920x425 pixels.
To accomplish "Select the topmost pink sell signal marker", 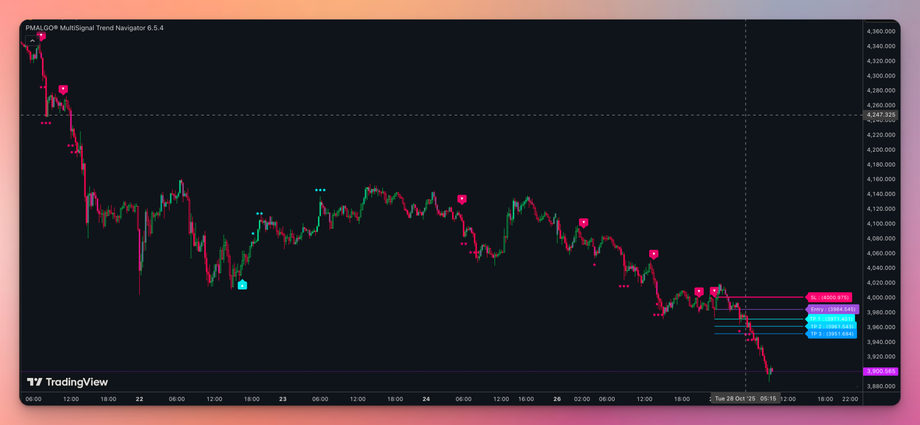I will (x=40, y=36).
